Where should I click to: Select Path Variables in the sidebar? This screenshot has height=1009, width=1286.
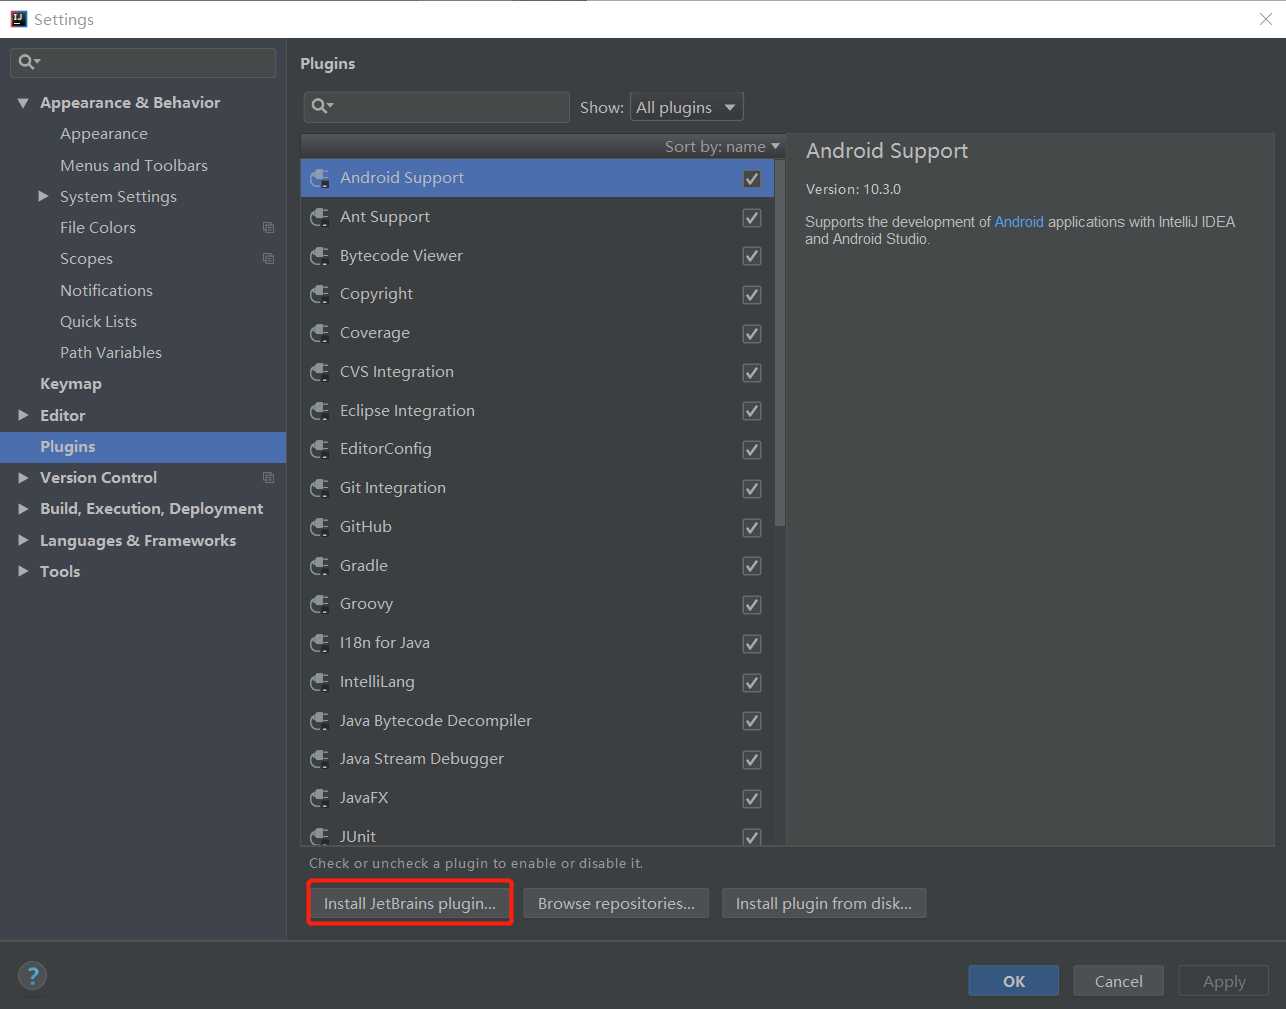[x=111, y=353]
